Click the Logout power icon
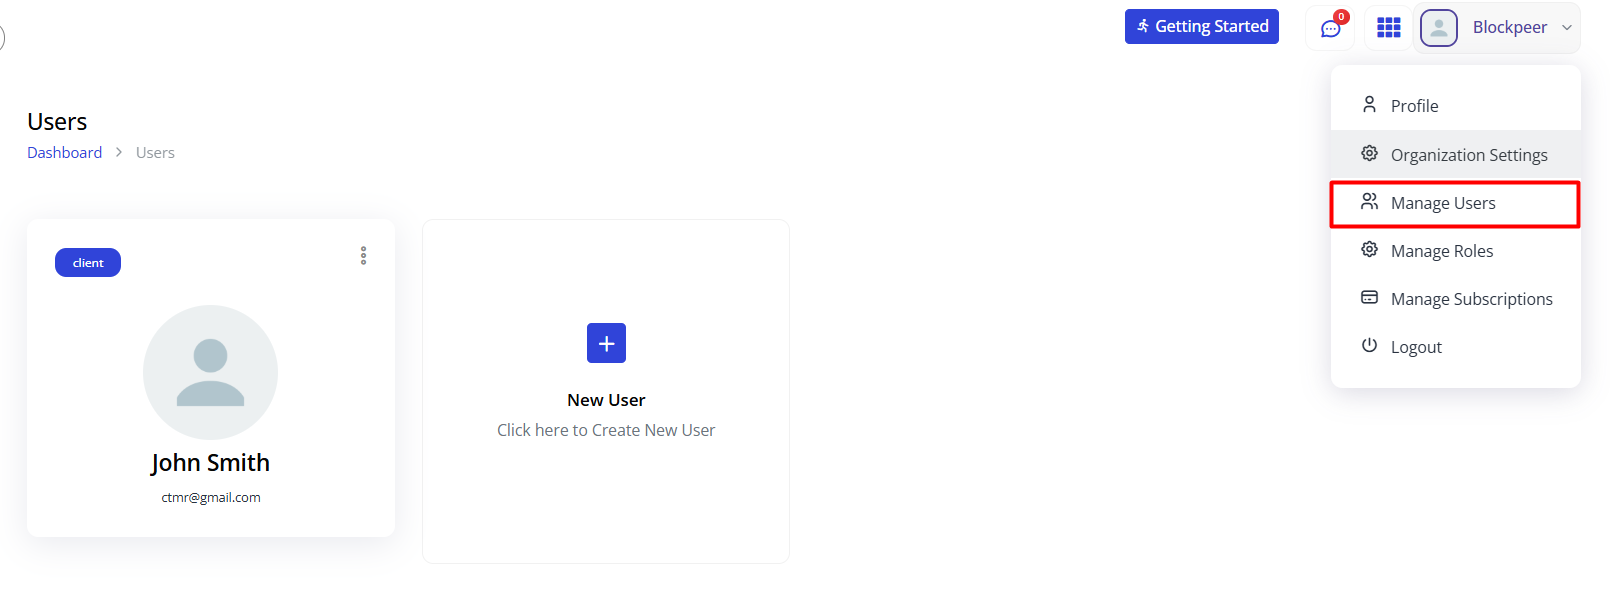 click(1369, 346)
